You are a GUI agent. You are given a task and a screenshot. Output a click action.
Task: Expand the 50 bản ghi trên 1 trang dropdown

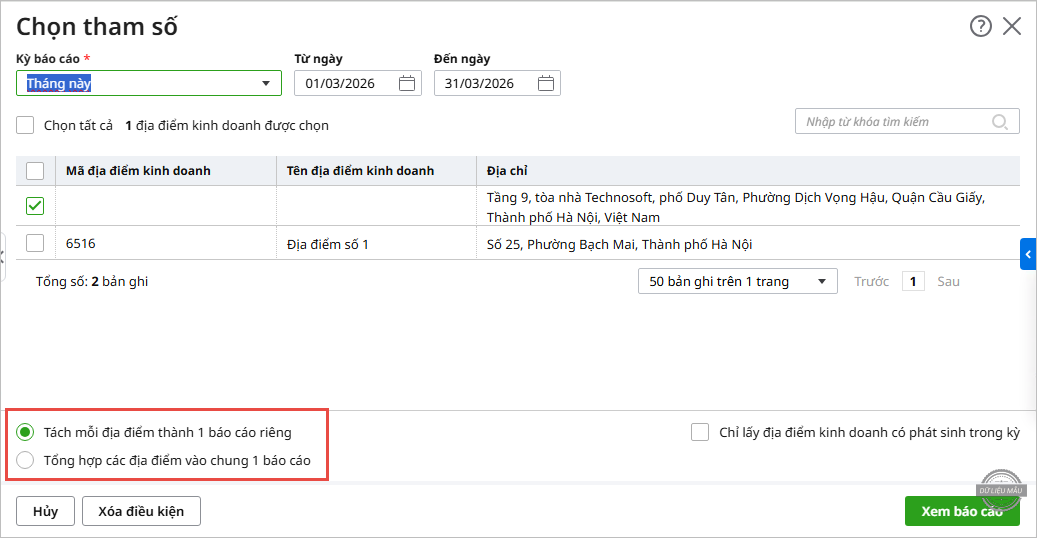point(738,282)
